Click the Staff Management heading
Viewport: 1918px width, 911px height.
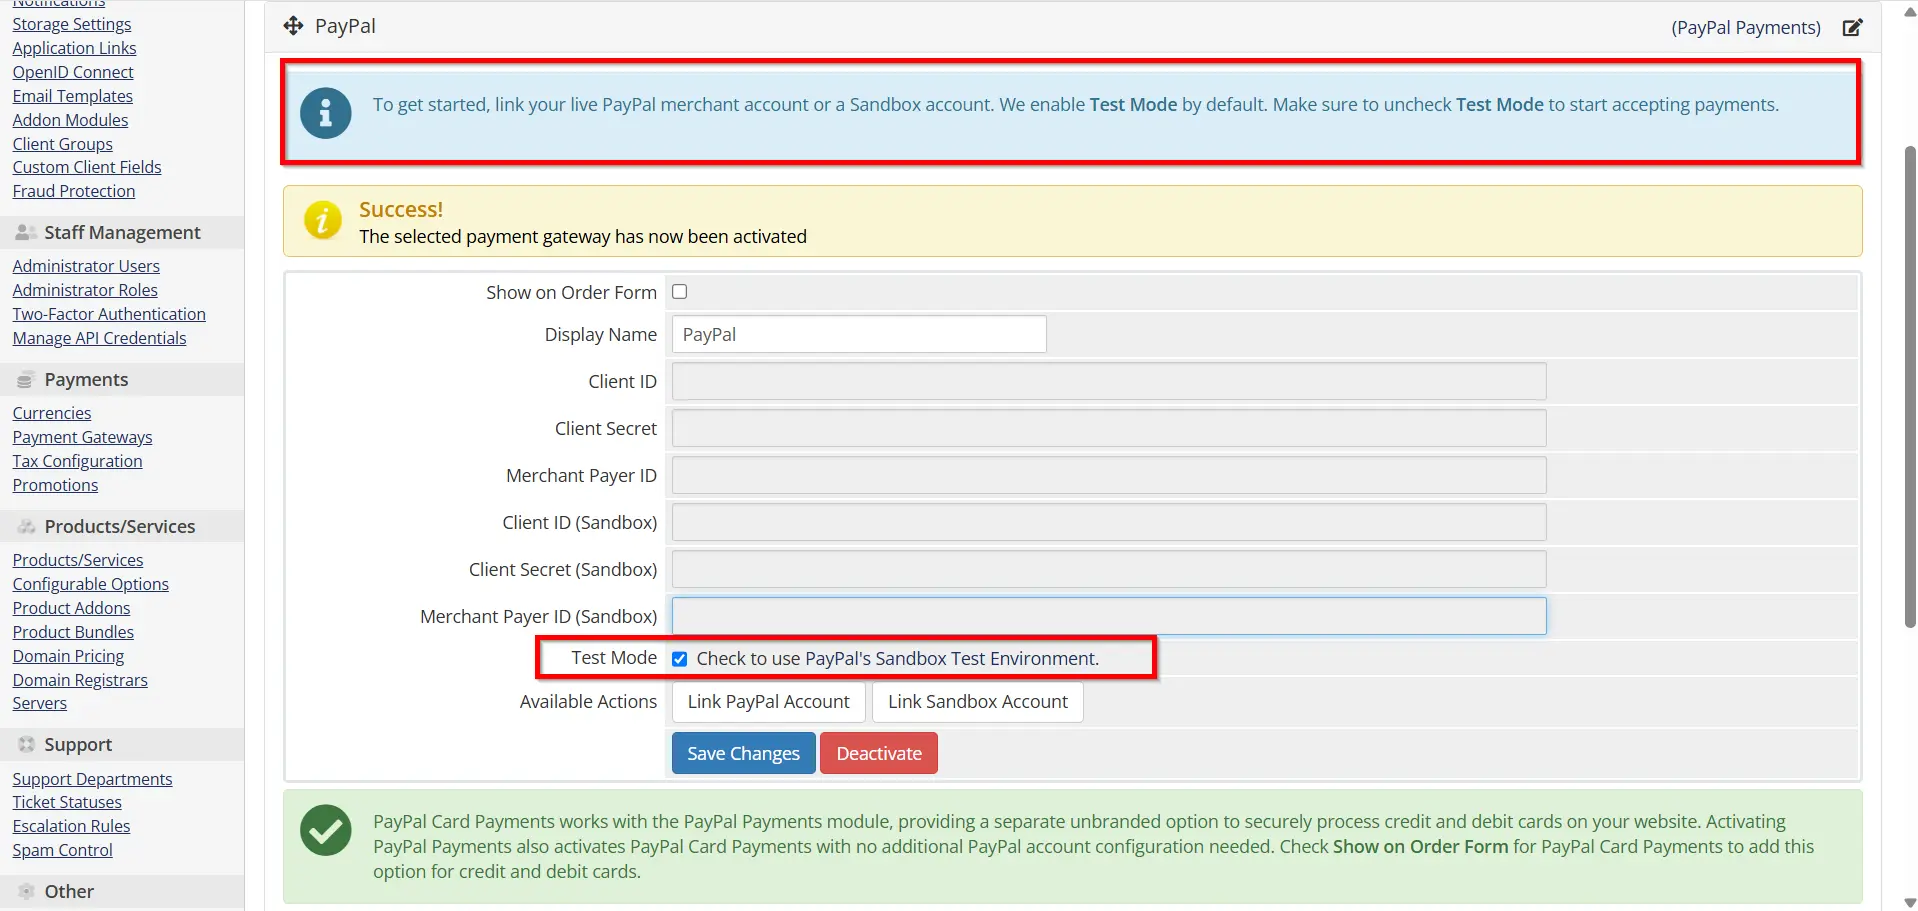[122, 233]
